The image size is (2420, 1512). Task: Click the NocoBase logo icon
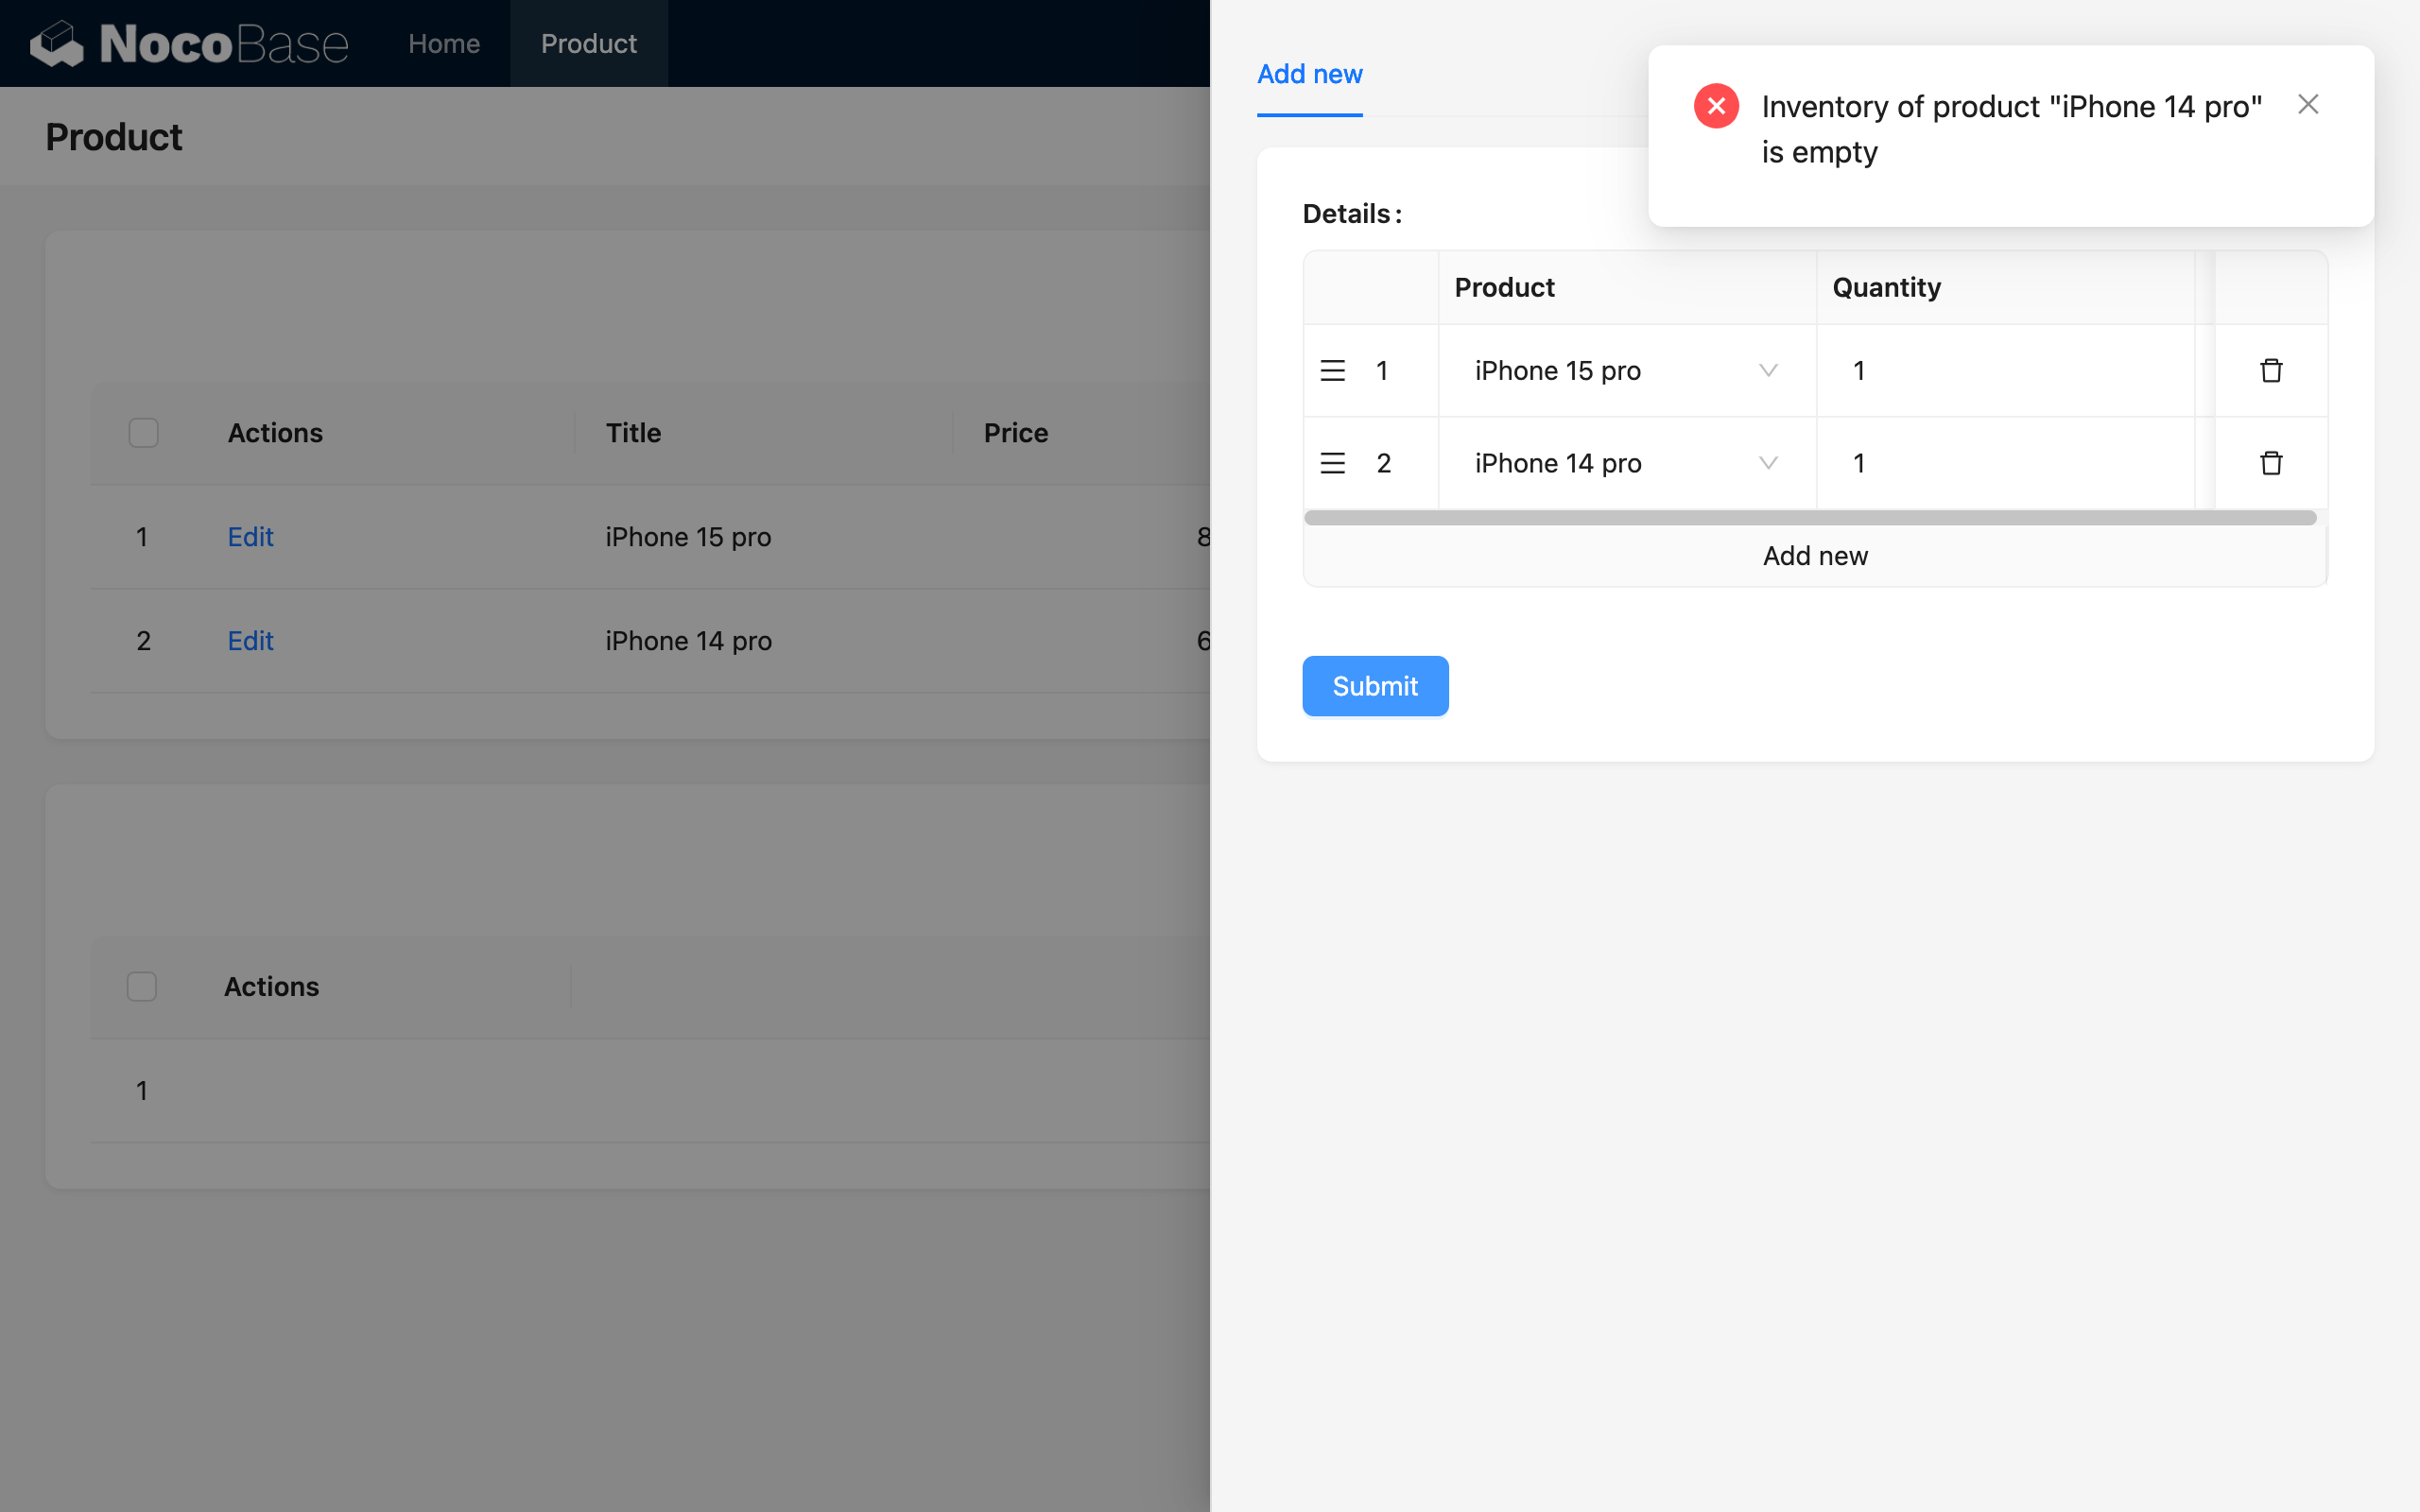[x=57, y=43]
